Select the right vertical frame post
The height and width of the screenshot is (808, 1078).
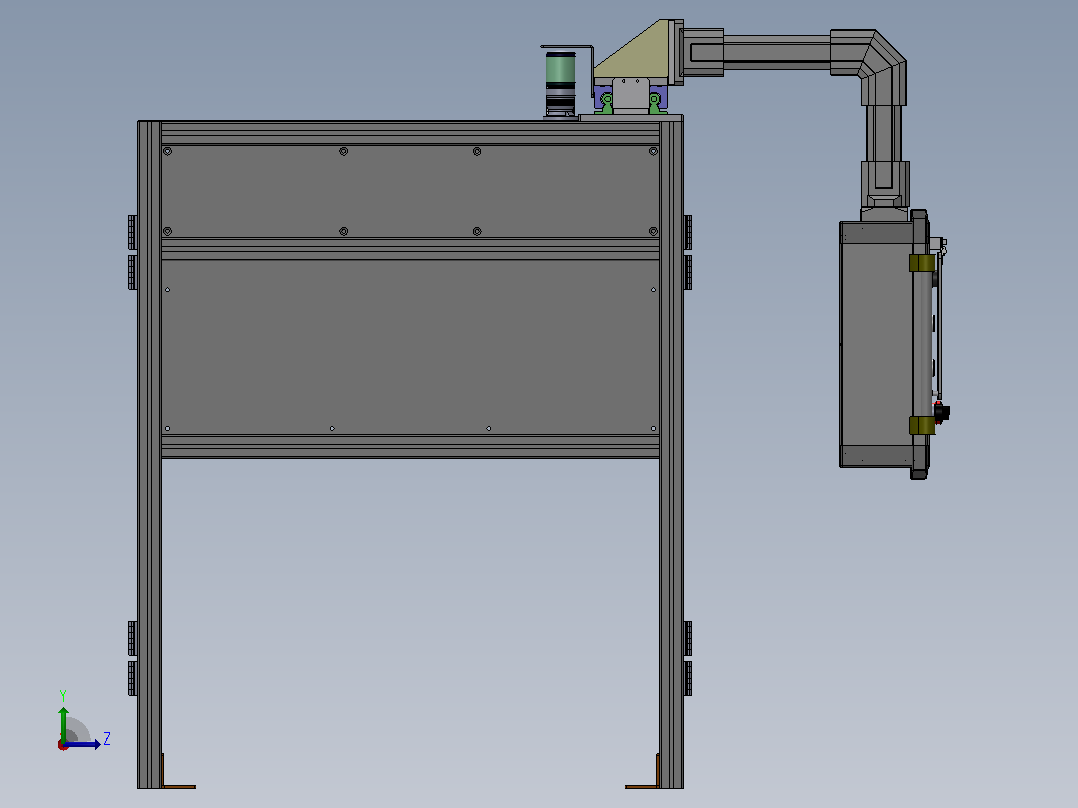point(671,455)
